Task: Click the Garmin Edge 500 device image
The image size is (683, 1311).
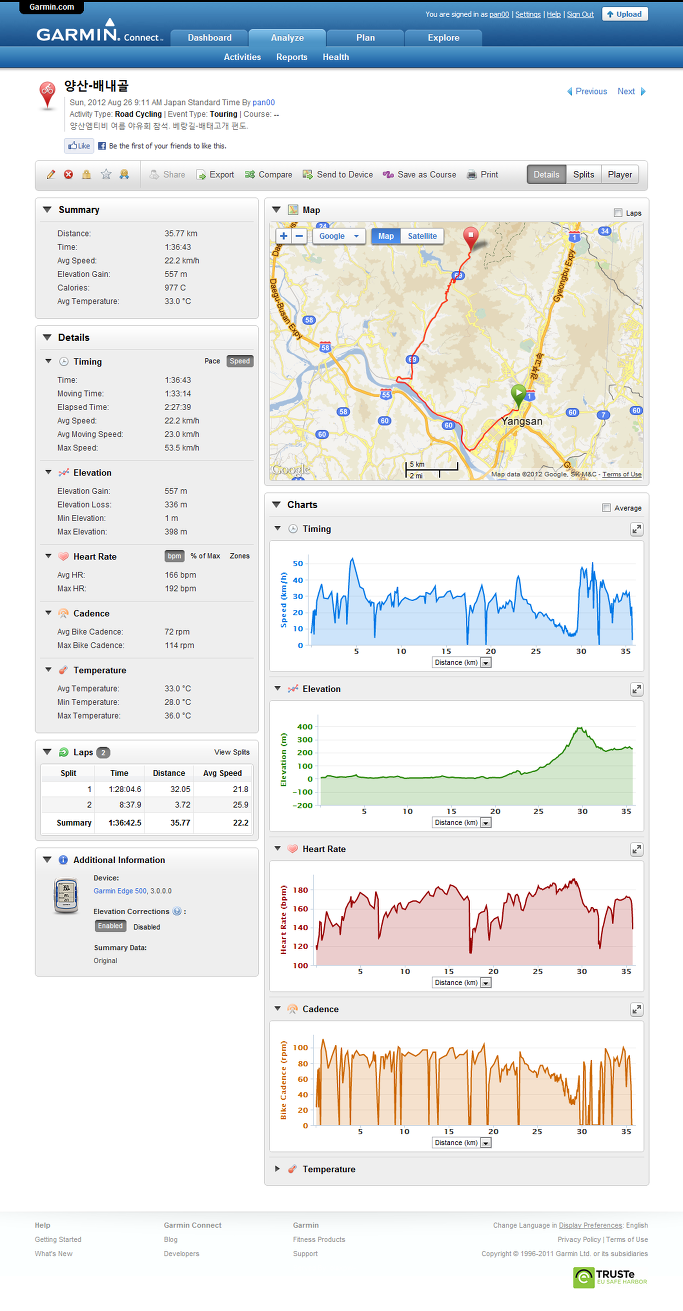Action: click(x=65, y=896)
